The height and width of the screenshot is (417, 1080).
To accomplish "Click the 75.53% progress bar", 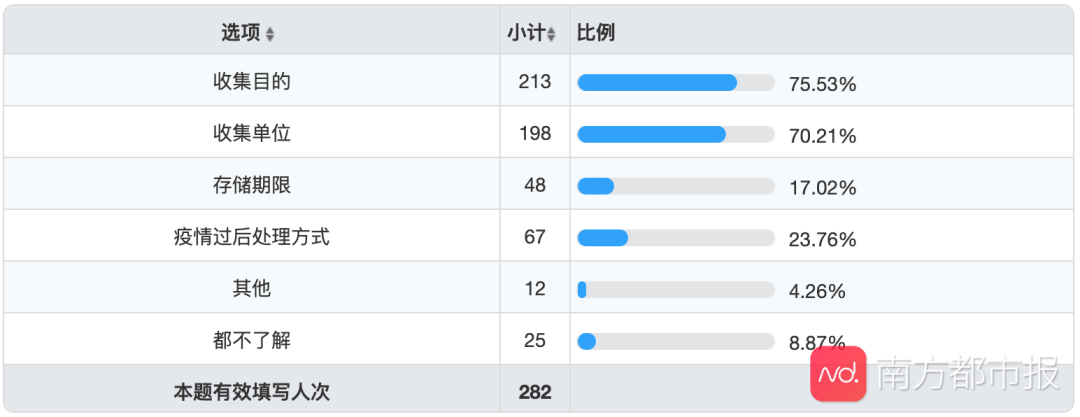I will pos(676,83).
